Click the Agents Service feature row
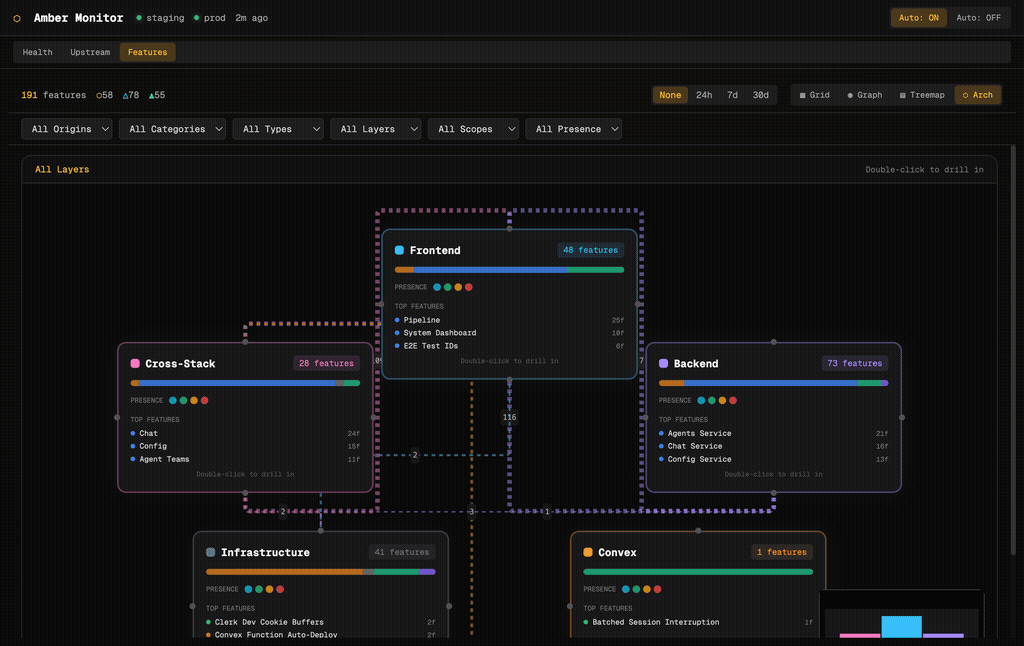Image resolution: width=1024 pixels, height=646 pixels. (773, 433)
